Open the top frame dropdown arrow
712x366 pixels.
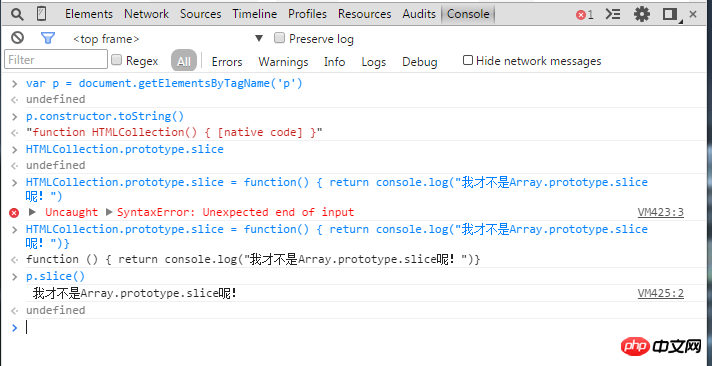click(x=259, y=39)
